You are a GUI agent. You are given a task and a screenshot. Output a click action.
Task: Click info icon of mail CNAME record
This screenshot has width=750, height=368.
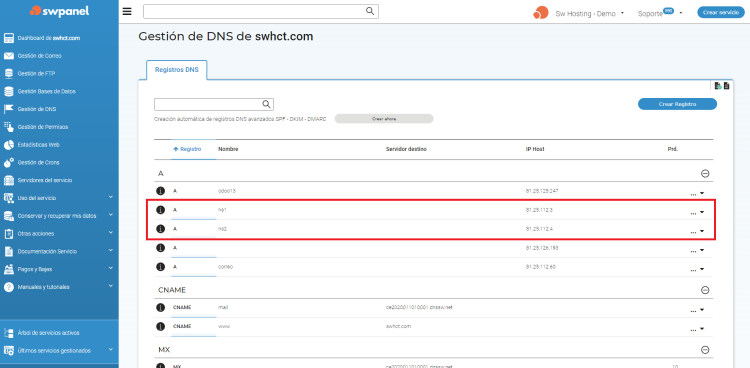coord(160,308)
